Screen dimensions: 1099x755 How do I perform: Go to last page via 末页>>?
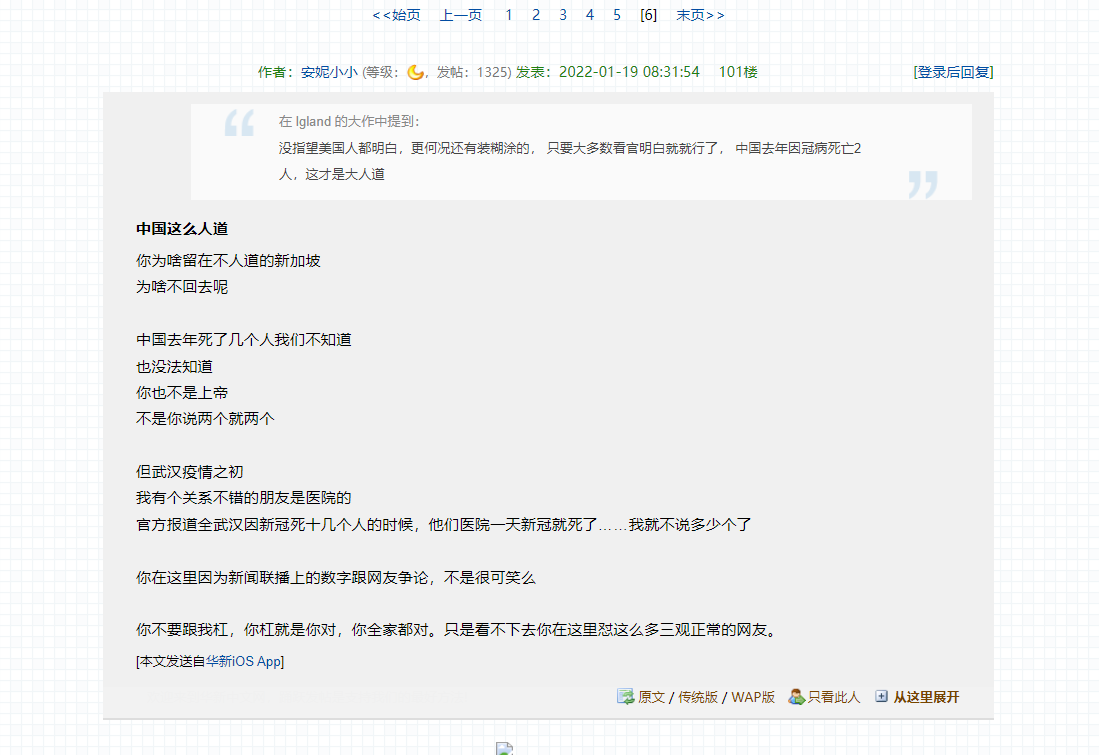(700, 15)
